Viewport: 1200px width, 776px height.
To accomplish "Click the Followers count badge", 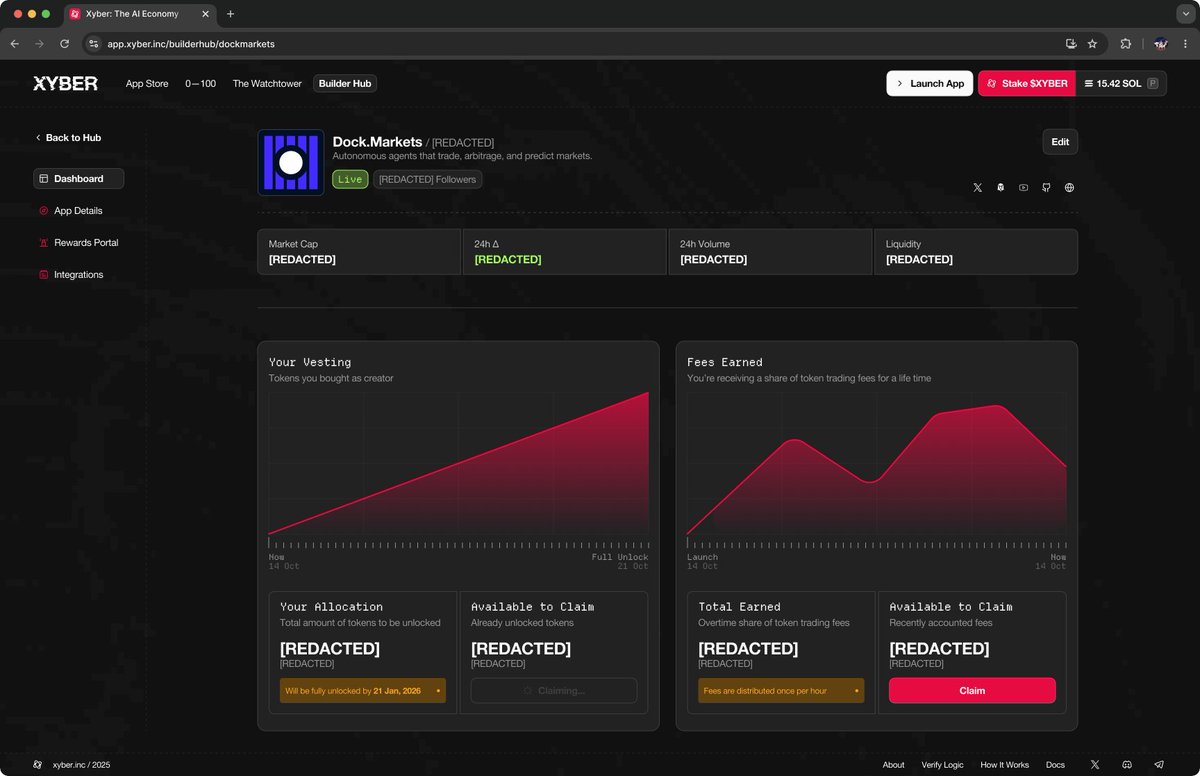I will [427, 180].
